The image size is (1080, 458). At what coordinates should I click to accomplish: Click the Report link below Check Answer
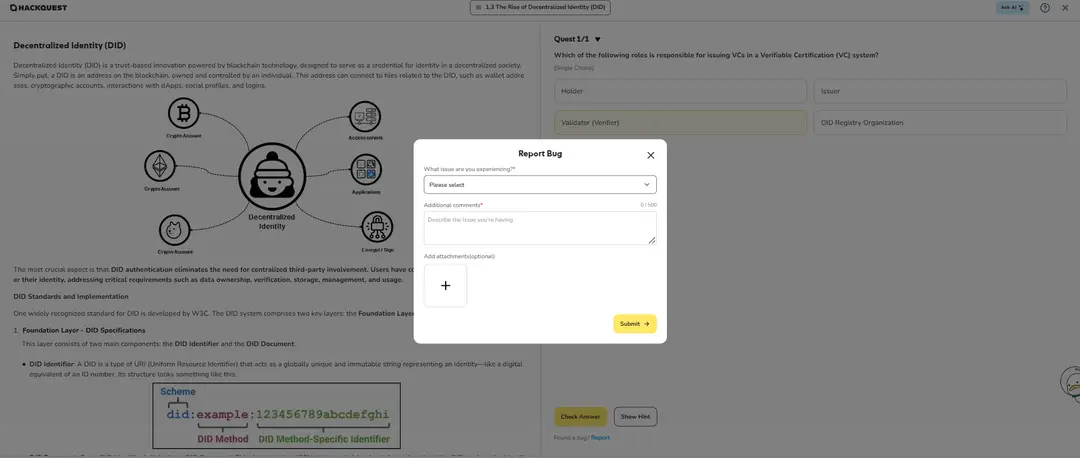point(600,437)
